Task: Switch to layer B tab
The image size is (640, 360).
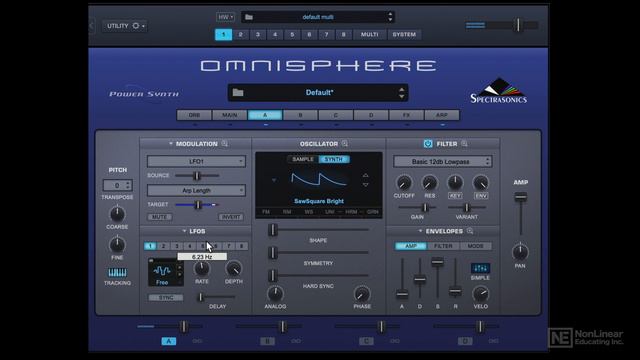Action: coord(300,115)
